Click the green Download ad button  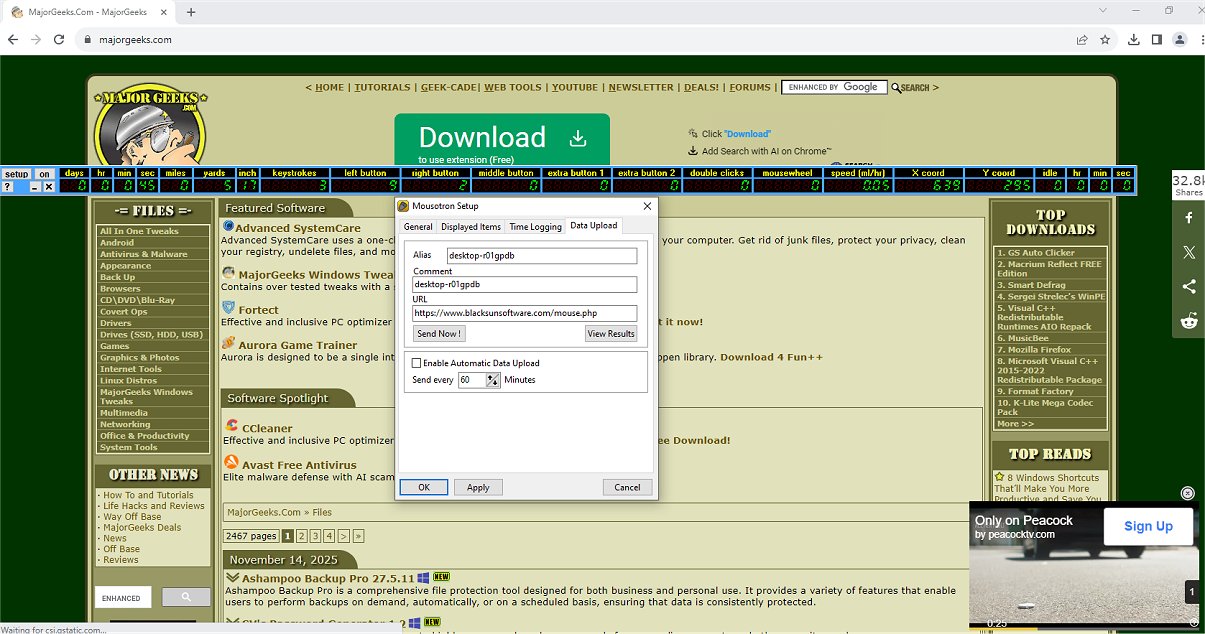(x=502, y=141)
